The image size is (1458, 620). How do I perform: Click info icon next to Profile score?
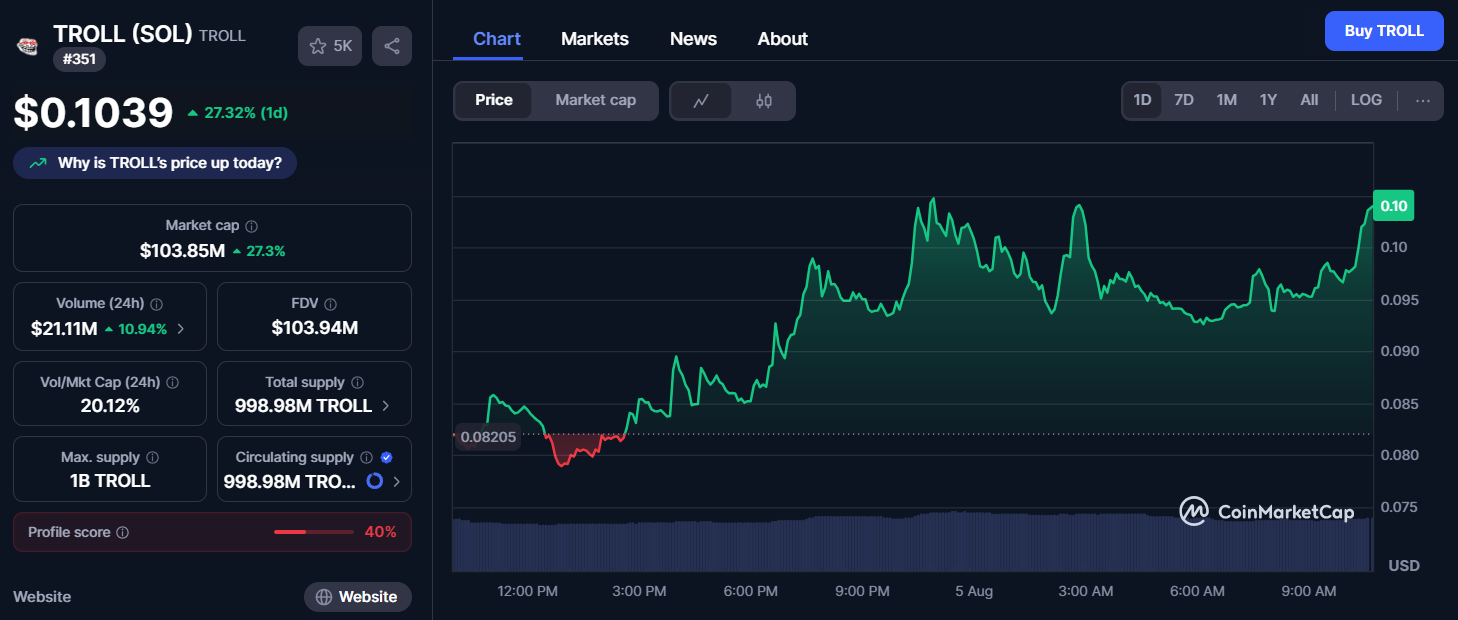point(123,533)
